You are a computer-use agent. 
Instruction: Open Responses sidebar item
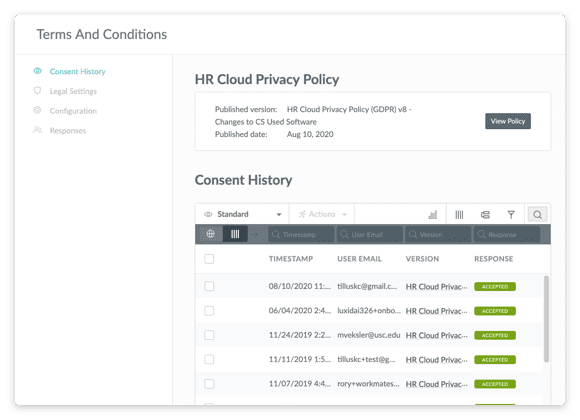68,131
